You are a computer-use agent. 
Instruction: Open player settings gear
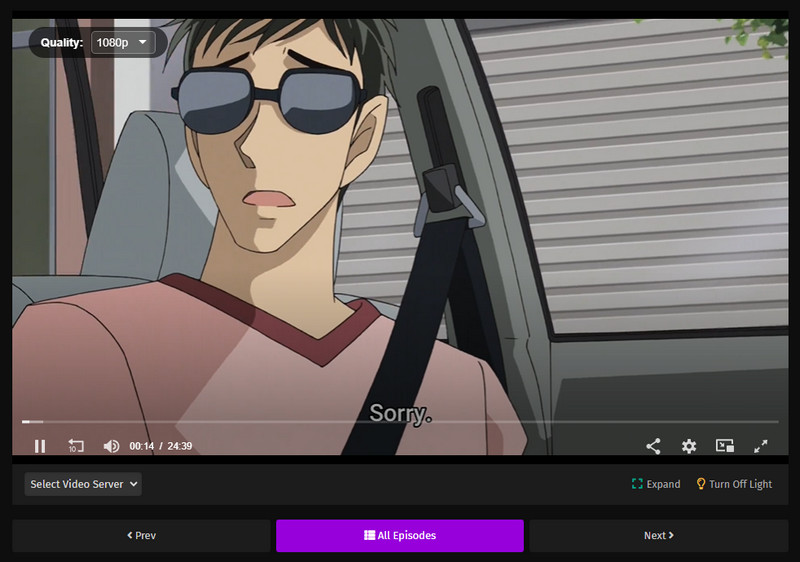689,446
